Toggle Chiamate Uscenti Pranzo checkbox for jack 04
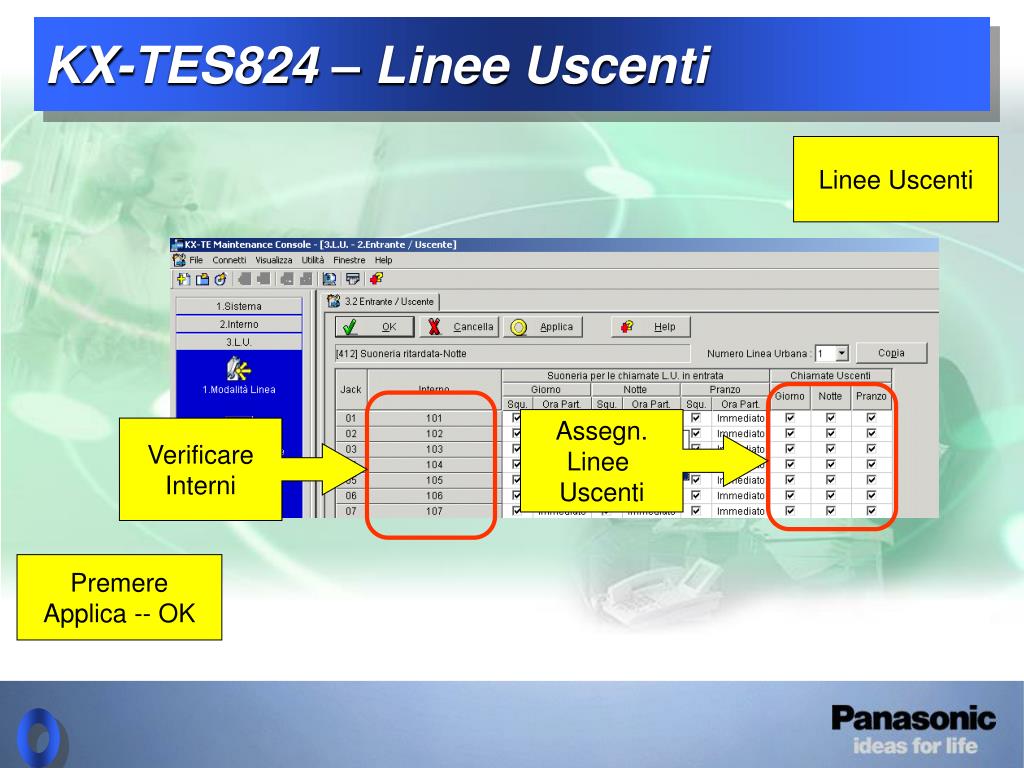The image size is (1024, 768). point(871,464)
